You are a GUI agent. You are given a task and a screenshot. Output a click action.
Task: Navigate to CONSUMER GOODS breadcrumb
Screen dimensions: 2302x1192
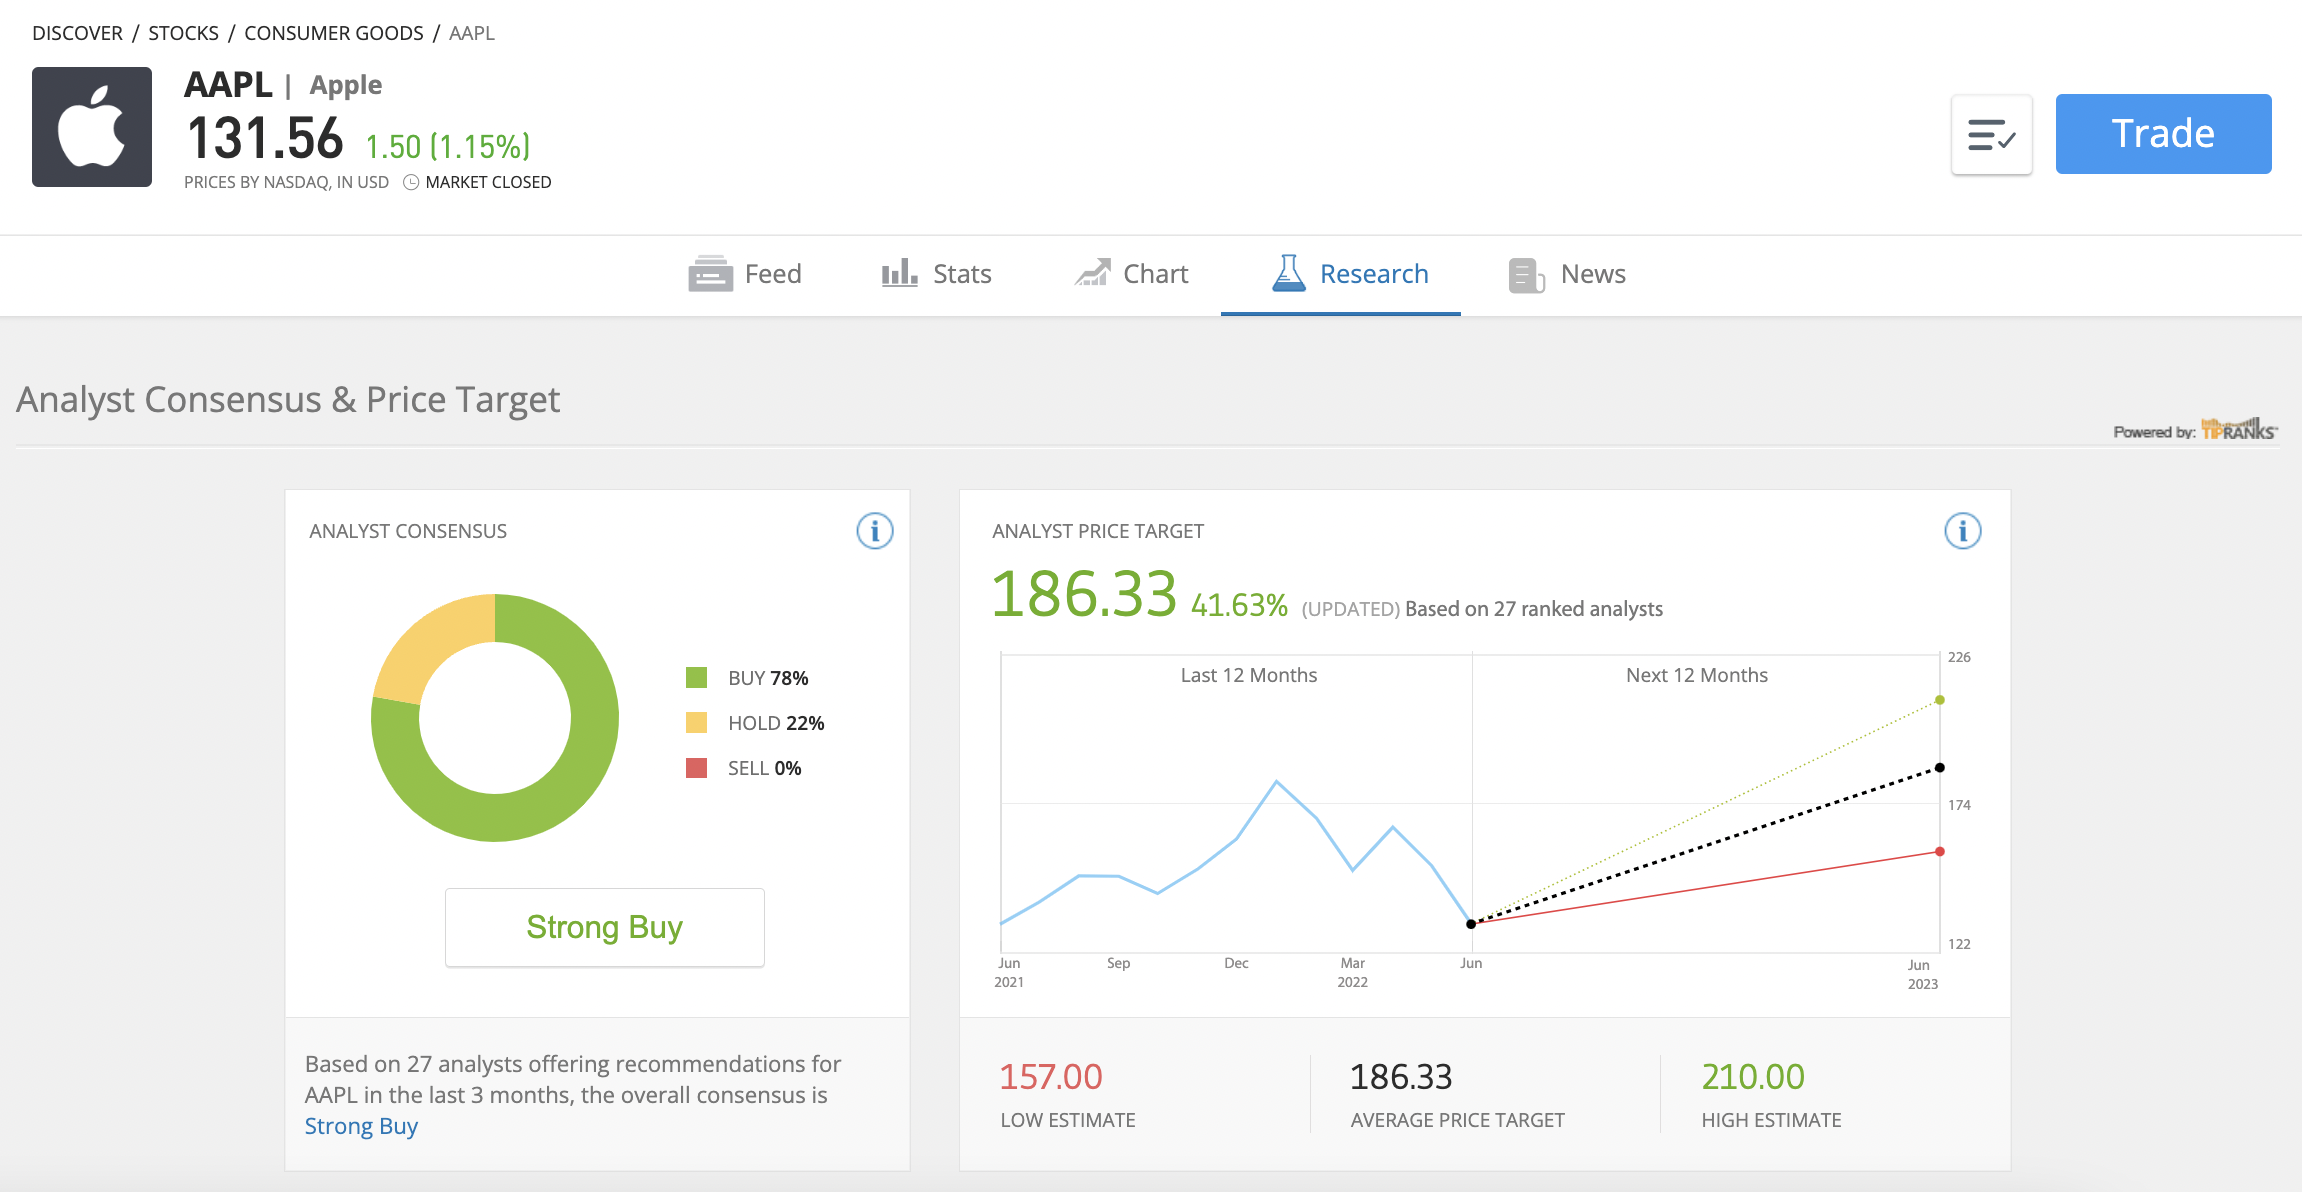click(x=334, y=33)
